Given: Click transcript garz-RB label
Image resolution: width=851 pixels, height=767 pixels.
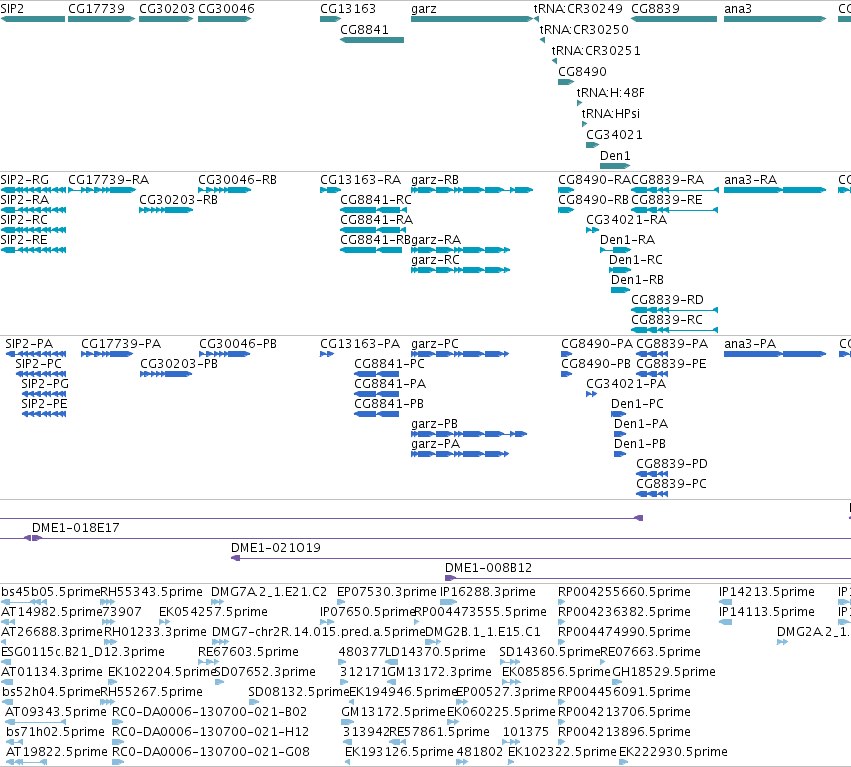Looking at the screenshot, I should [435, 180].
